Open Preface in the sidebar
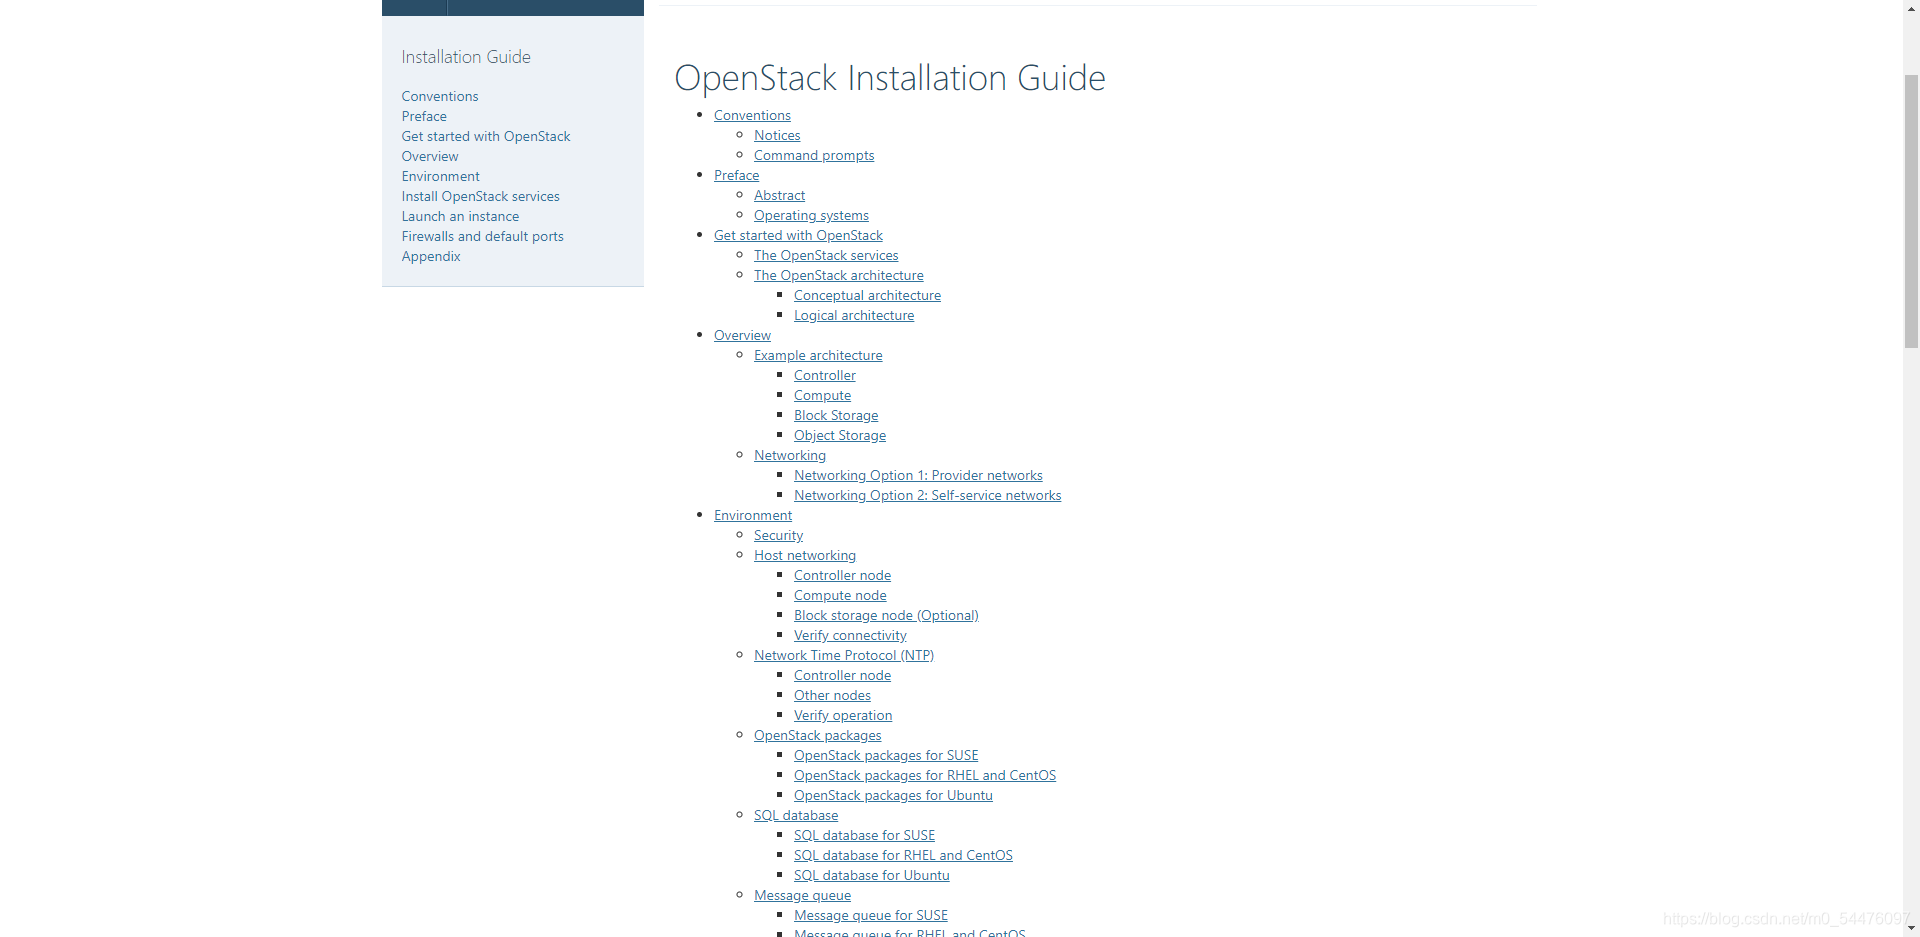Viewport: 1920px width, 937px height. pos(424,116)
